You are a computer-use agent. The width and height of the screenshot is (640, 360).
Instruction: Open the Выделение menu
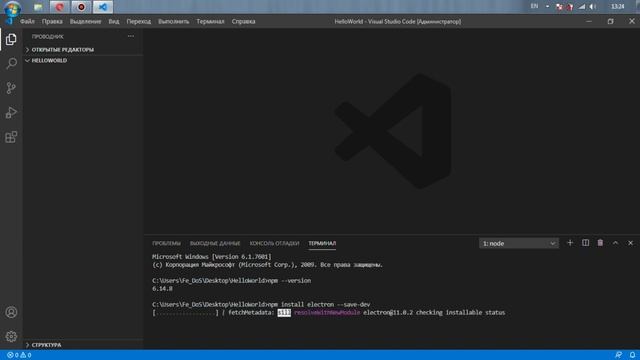(85, 21)
